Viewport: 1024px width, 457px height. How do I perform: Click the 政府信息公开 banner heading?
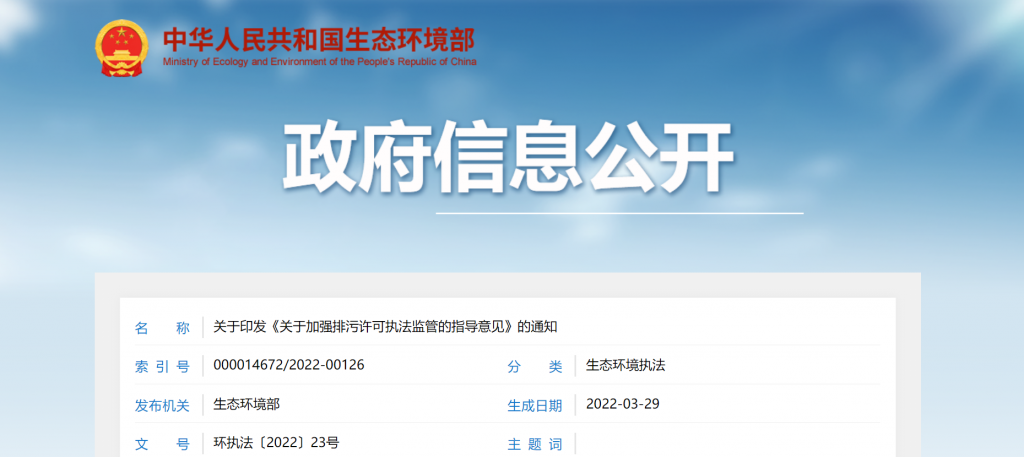(x=508, y=159)
